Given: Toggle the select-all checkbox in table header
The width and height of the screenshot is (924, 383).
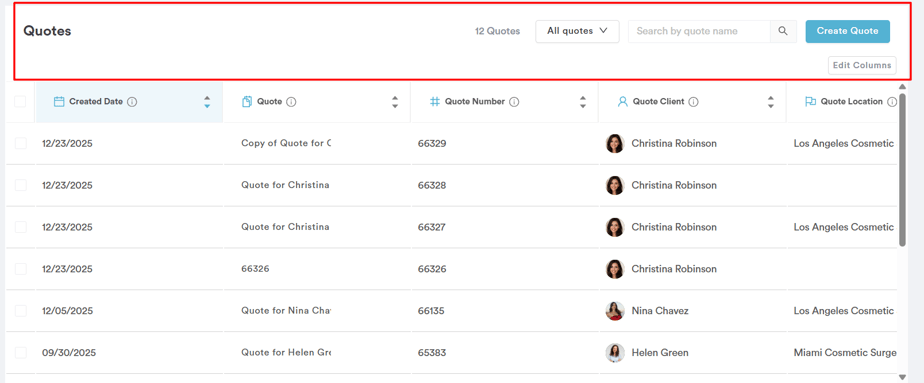Looking at the screenshot, I should (20, 101).
